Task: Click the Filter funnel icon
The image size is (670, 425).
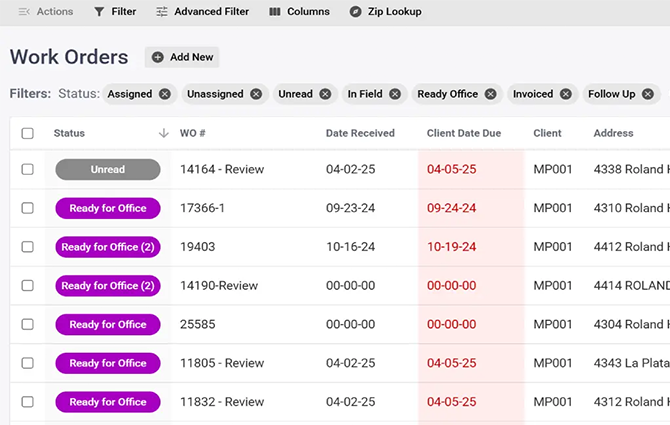Action: [99, 12]
